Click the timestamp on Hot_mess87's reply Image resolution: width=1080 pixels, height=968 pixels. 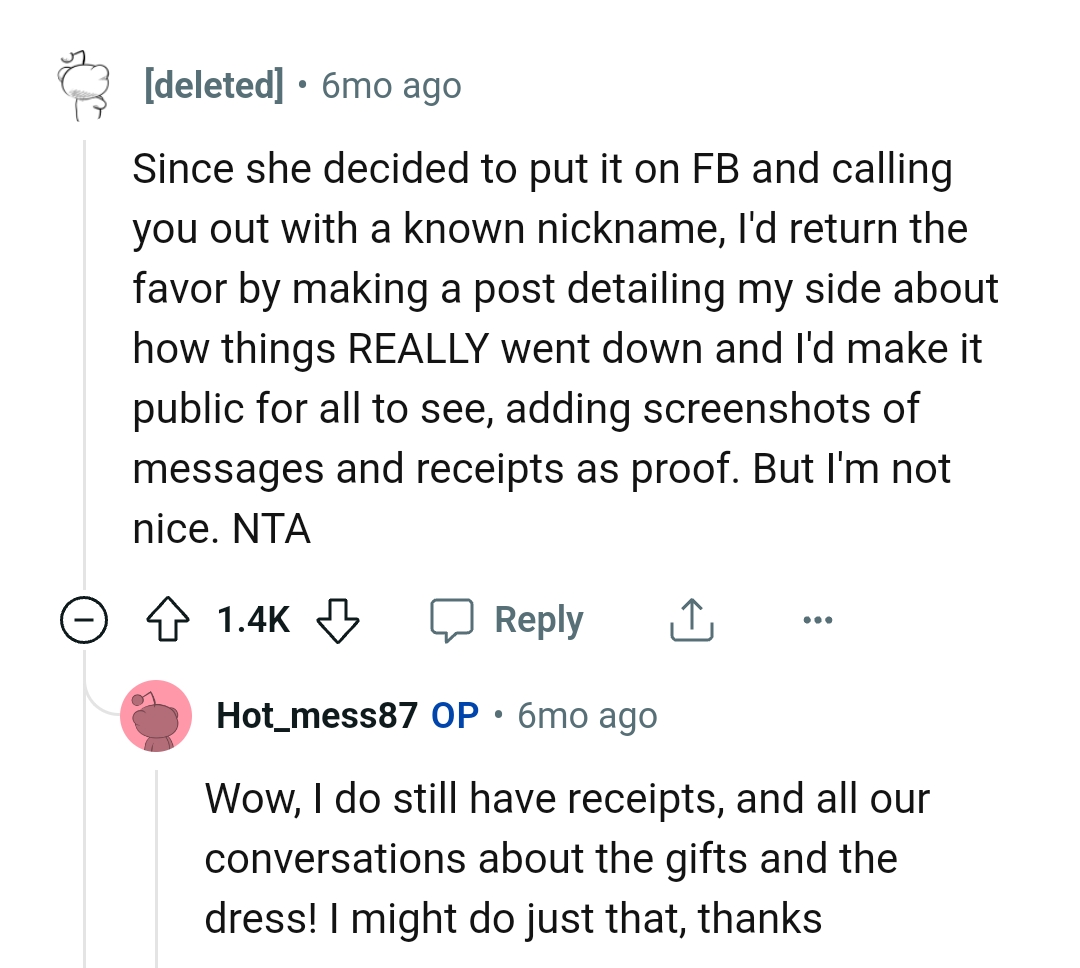point(586,715)
